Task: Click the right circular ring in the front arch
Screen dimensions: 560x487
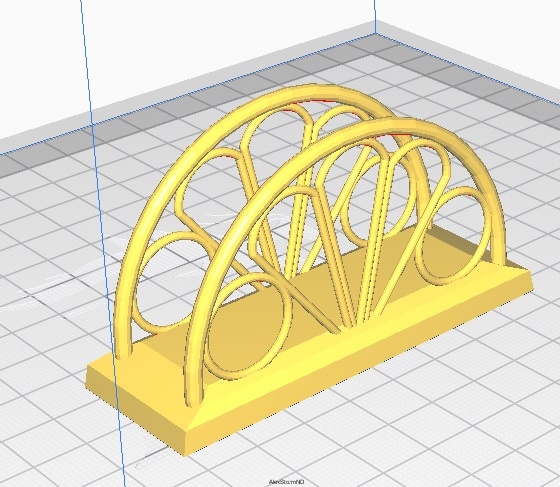Action: [451, 236]
